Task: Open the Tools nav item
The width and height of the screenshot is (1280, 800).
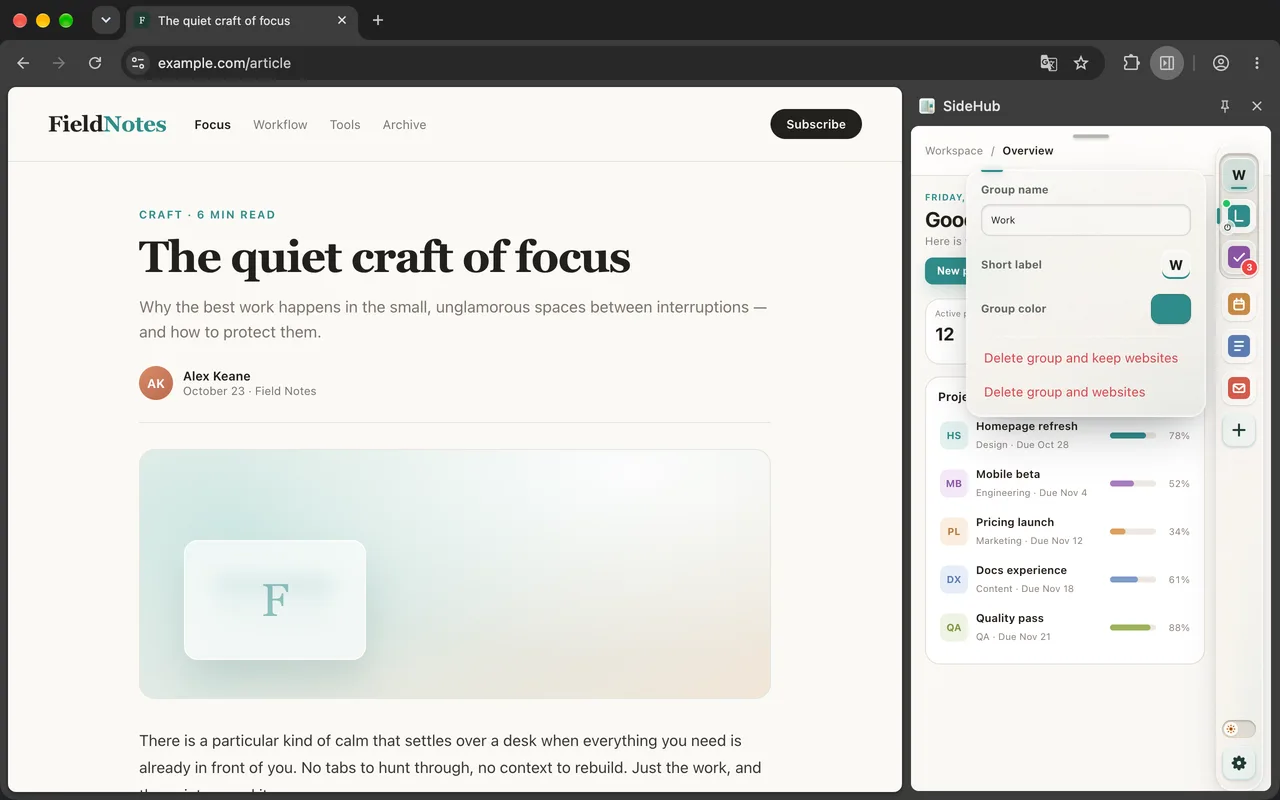Action: click(345, 125)
